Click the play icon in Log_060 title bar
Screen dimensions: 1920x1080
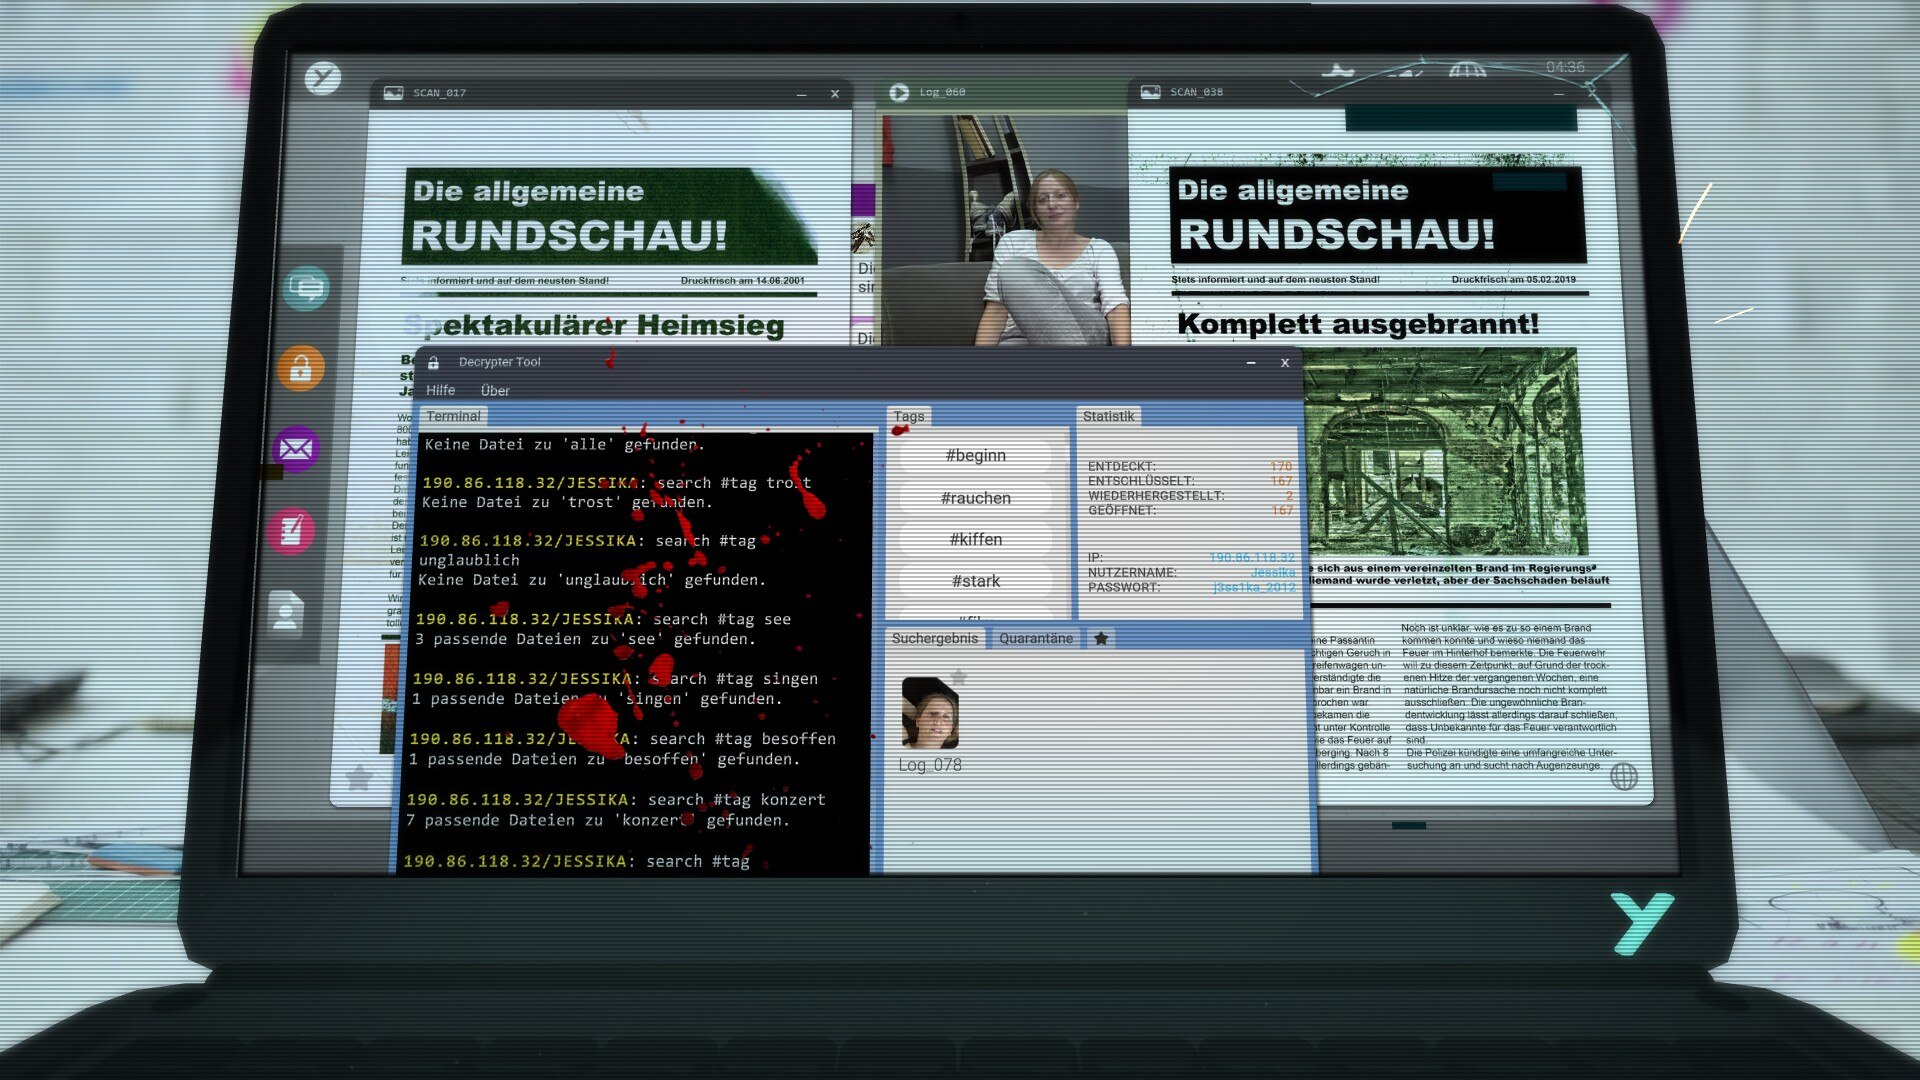click(899, 92)
